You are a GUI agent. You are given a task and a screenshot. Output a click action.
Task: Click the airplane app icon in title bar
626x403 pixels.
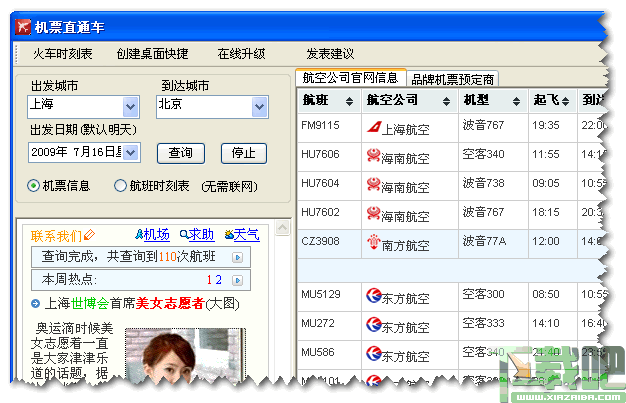22,27
